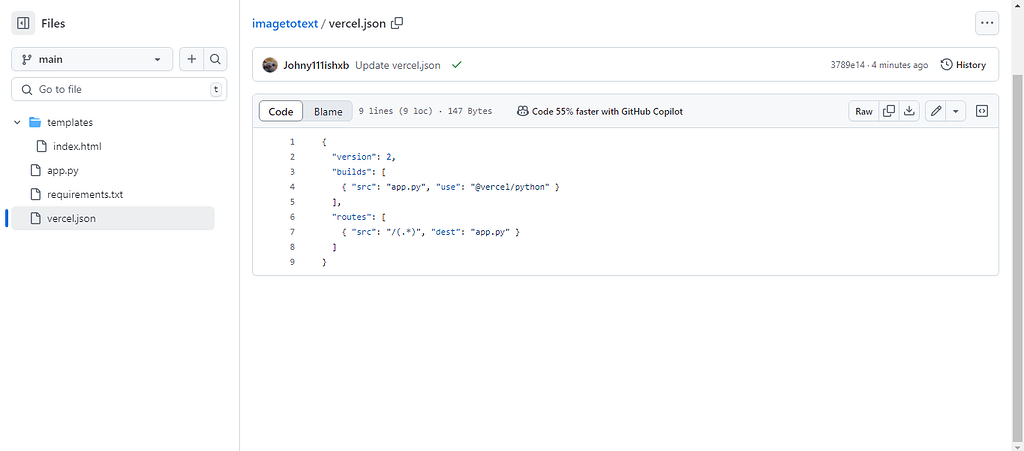The width and height of the screenshot is (1024, 451).
Task: Open the commit History
Action: pyautogui.click(x=963, y=65)
